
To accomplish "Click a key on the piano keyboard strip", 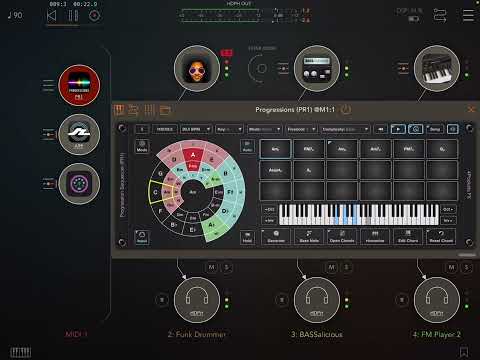I will point(358,215).
